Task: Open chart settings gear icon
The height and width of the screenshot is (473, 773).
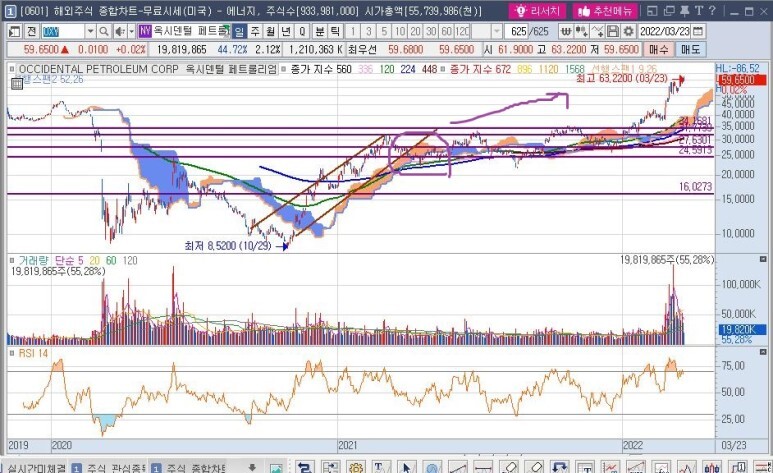Action: (x=629, y=32)
